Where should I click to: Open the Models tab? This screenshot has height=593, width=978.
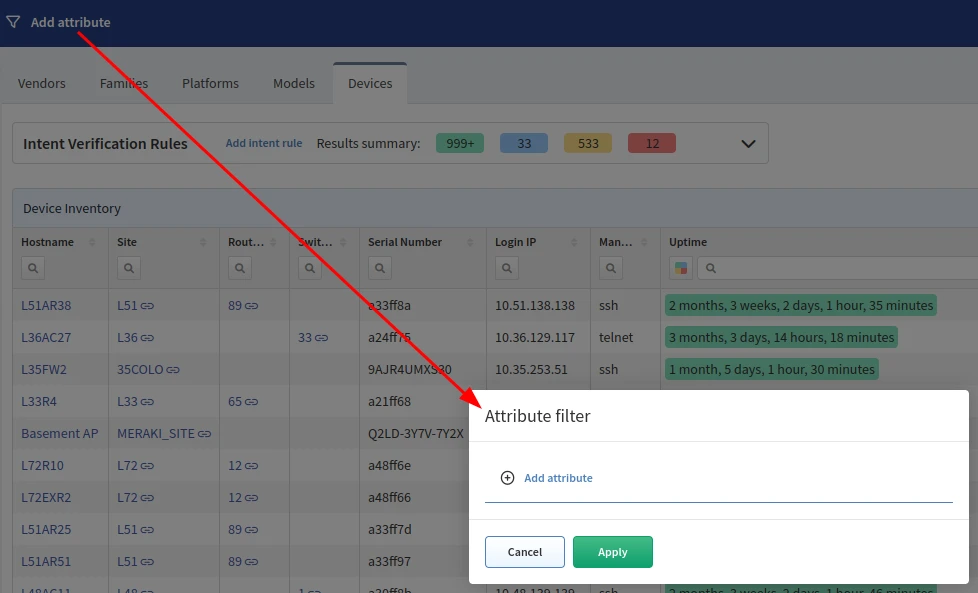coord(294,83)
